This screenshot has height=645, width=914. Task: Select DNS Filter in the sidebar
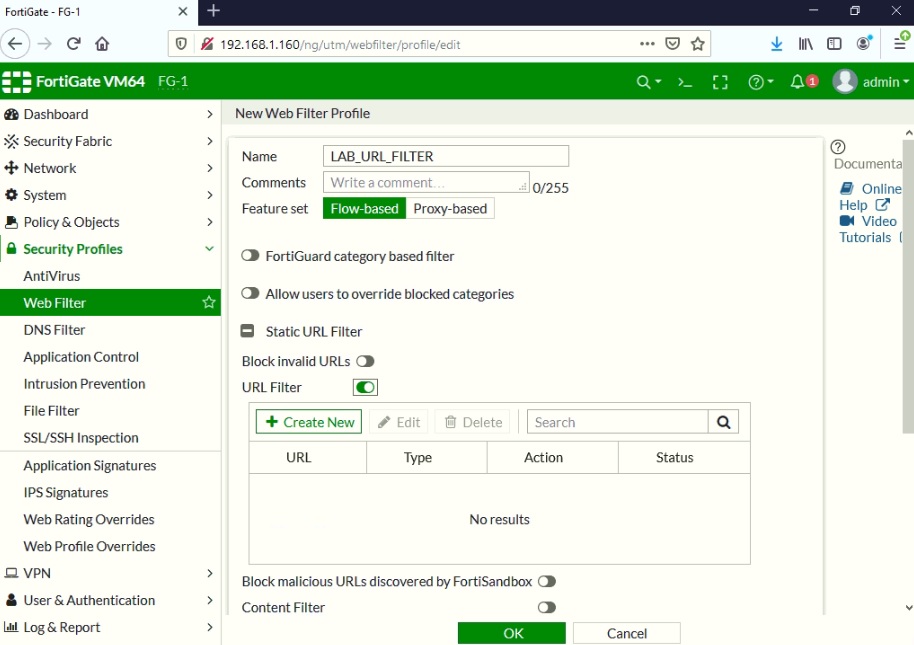[x=57, y=329]
